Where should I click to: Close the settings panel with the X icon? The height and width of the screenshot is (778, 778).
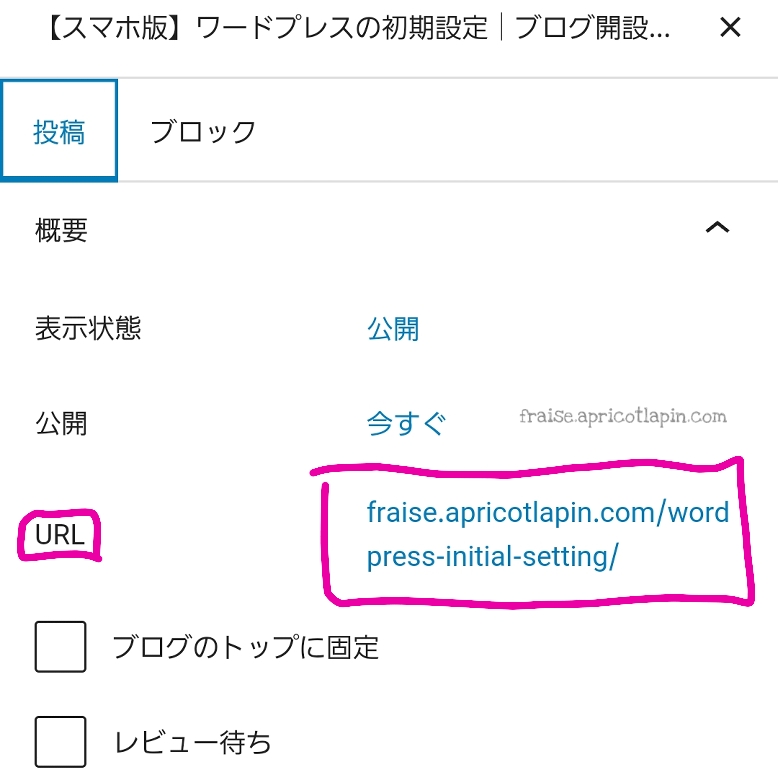point(730,27)
